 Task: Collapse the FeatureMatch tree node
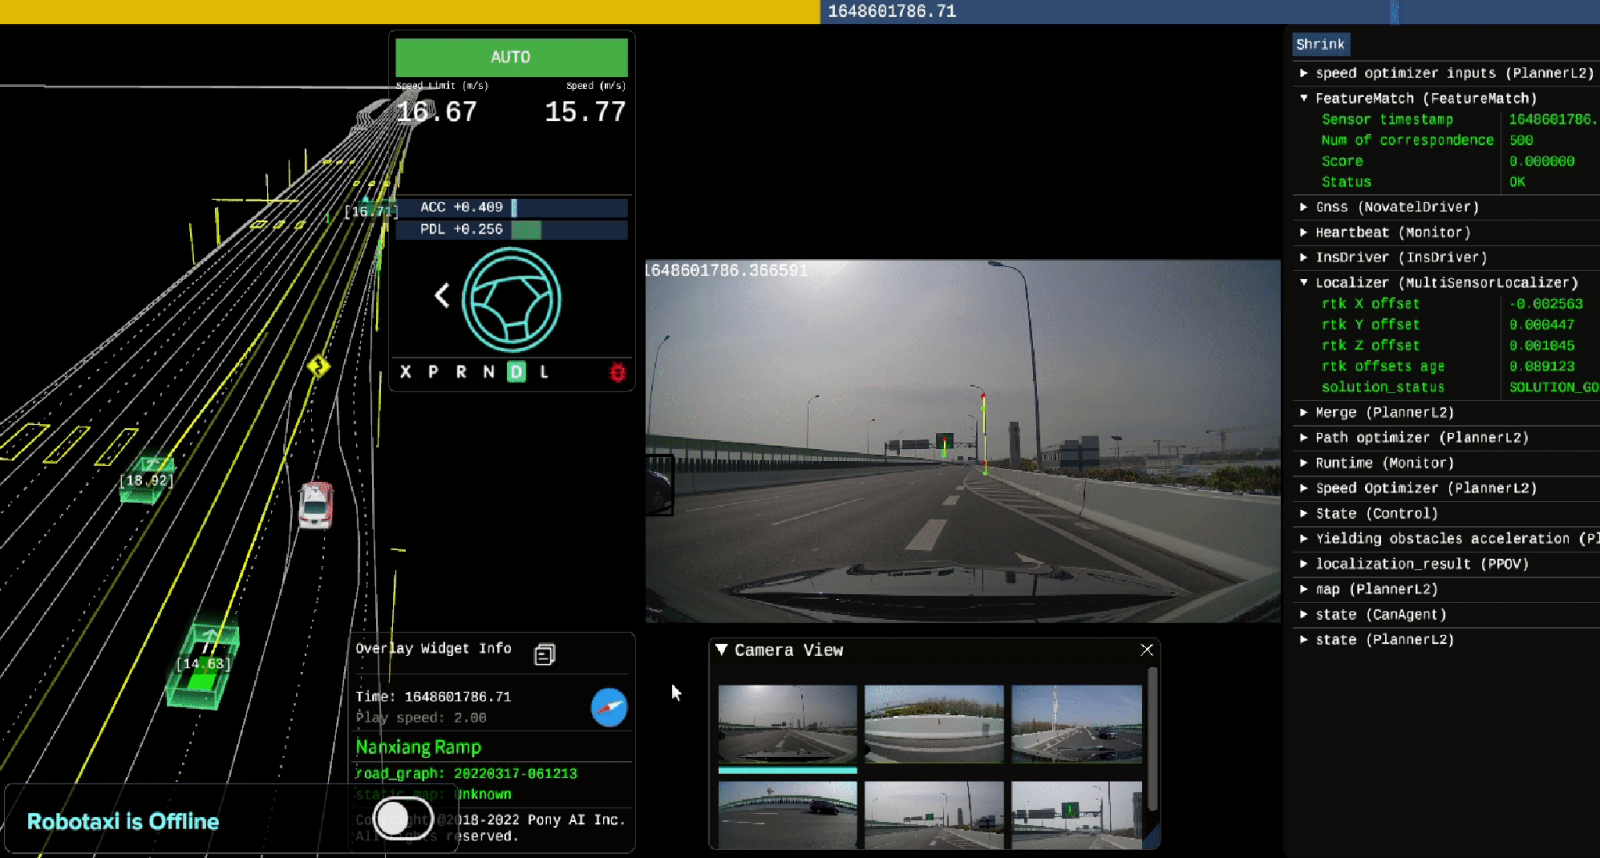pyautogui.click(x=1304, y=98)
